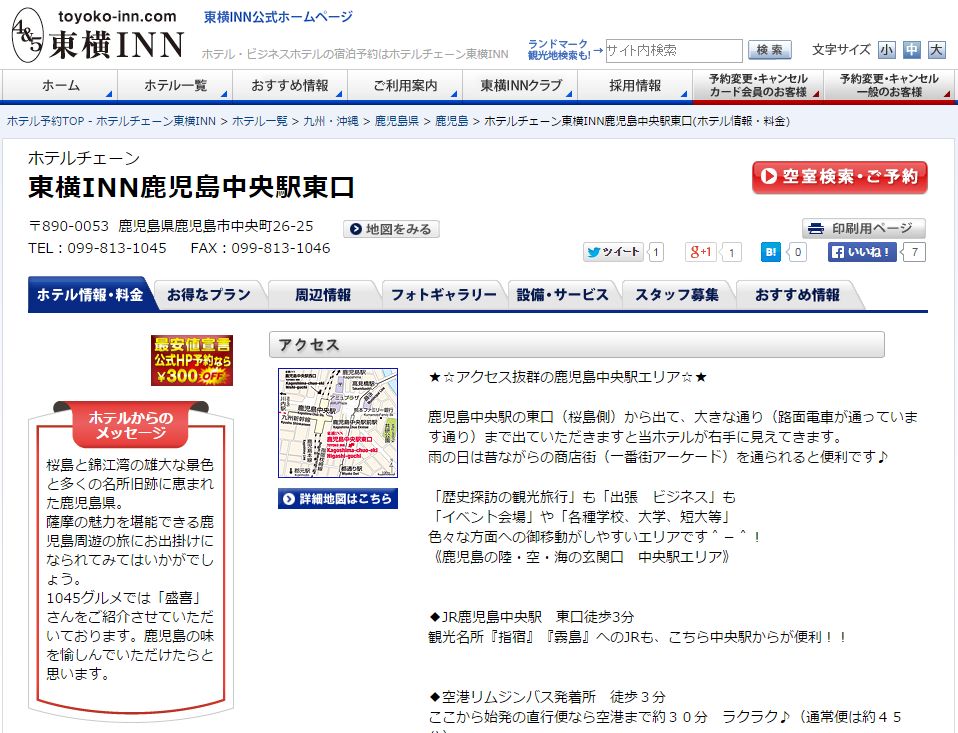Image resolution: width=958 pixels, height=733 pixels.
Task: Select the ホテル情報・料金 tab
Action: (90, 294)
